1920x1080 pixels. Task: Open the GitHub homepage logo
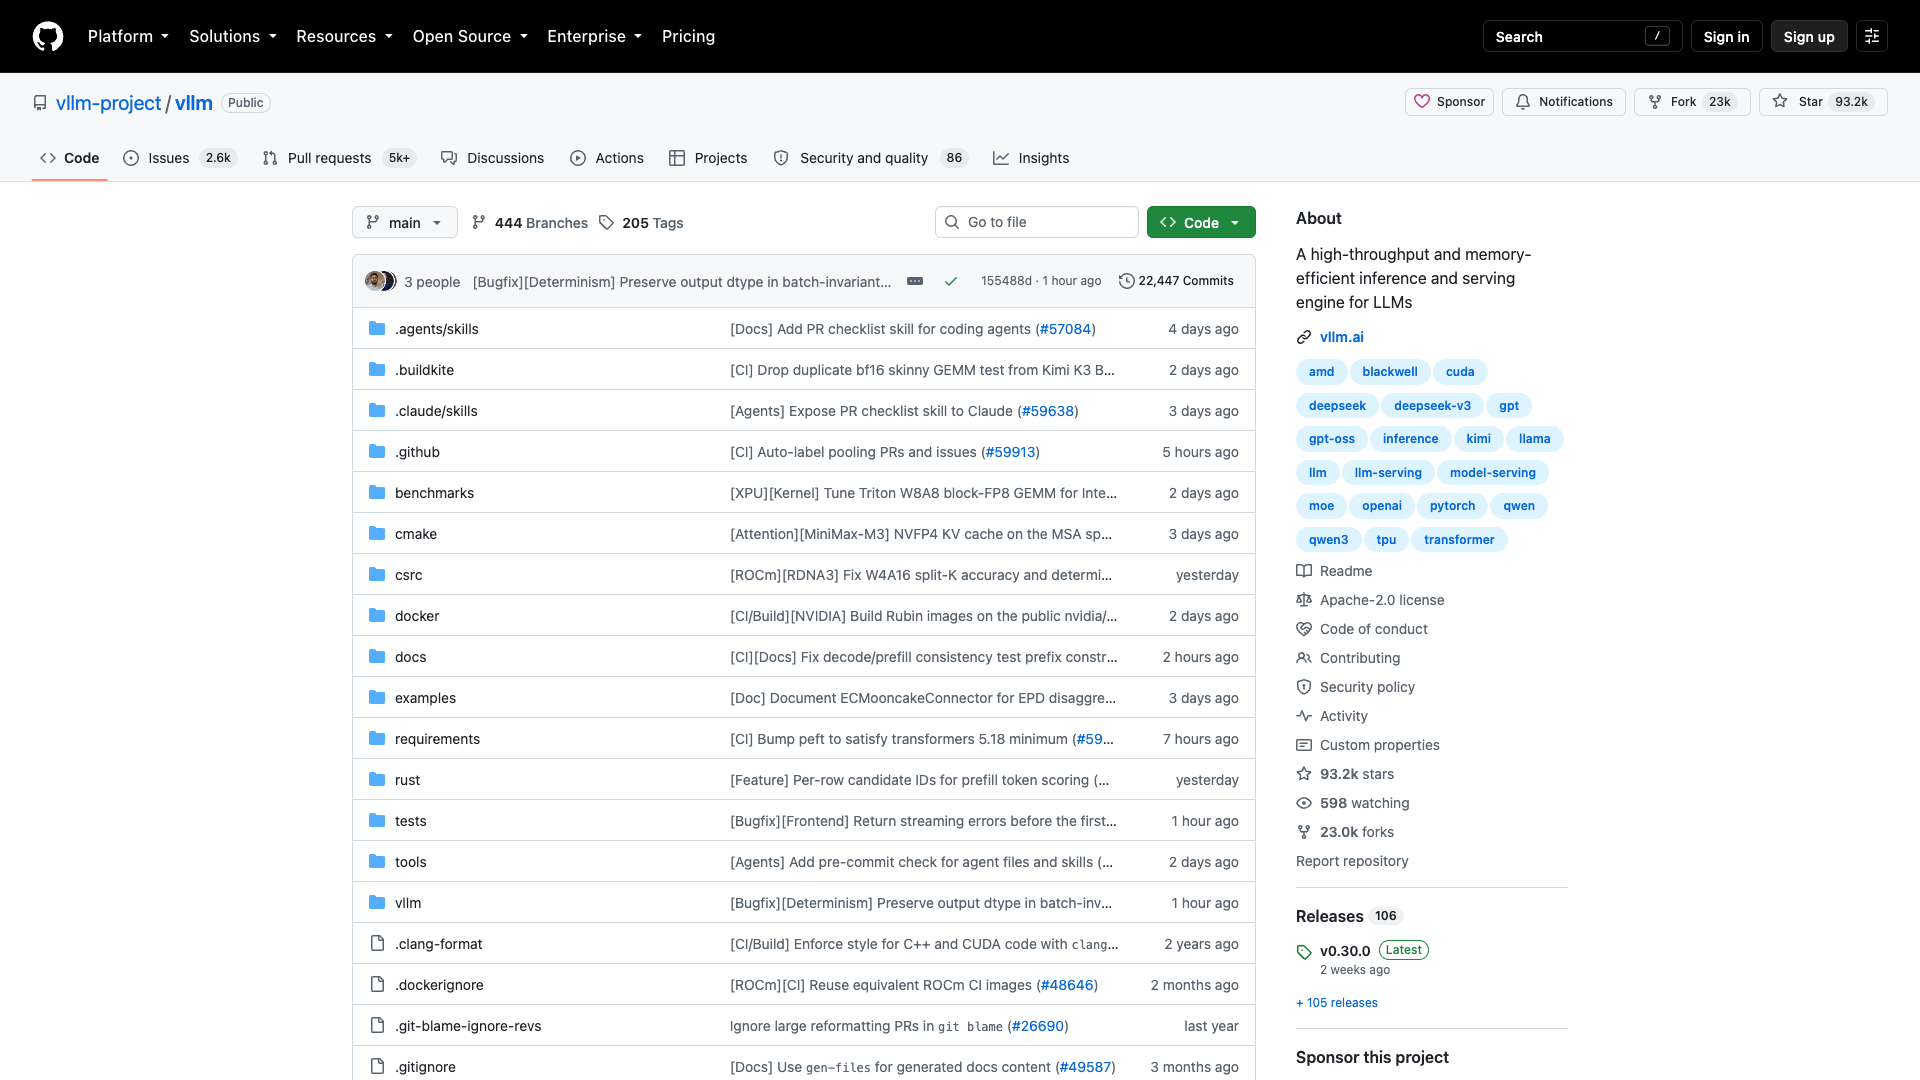[x=48, y=36]
